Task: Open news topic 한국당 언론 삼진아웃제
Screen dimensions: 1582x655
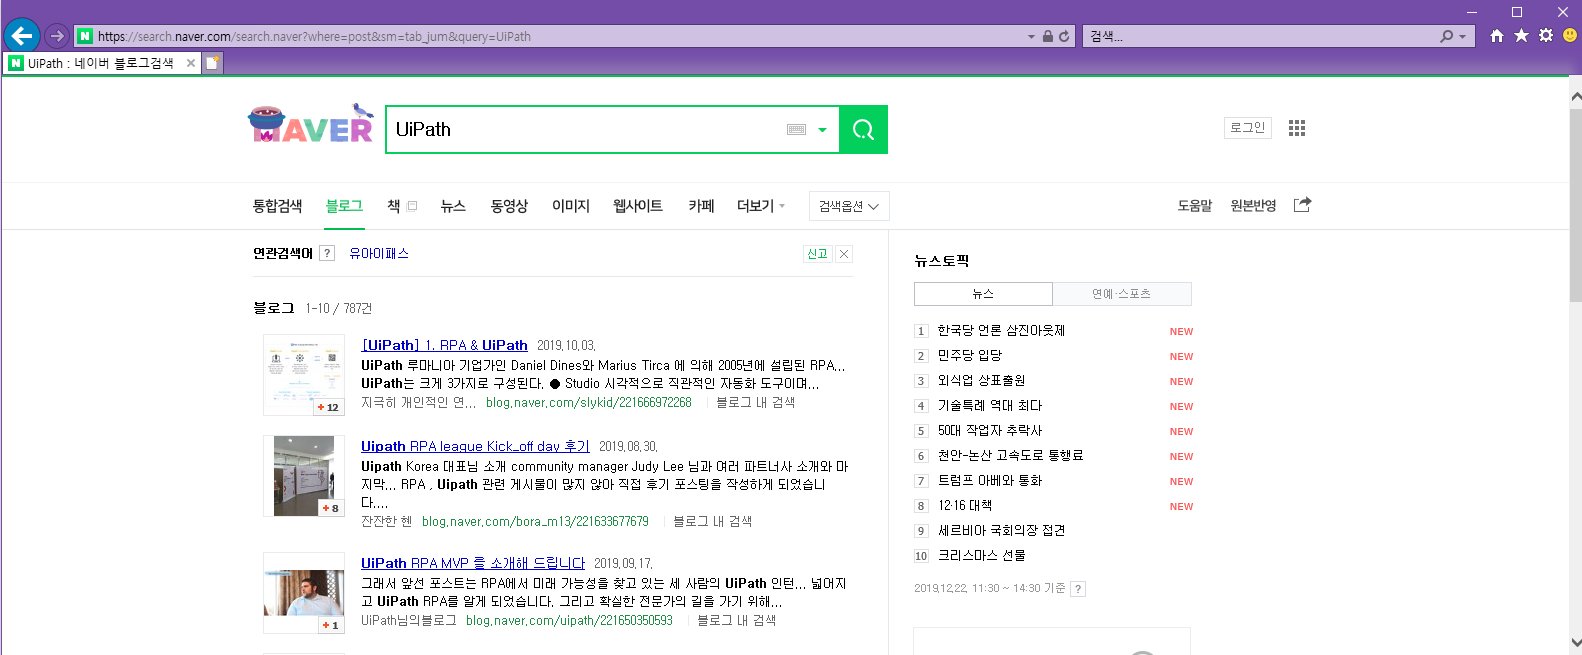Action: (1001, 330)
